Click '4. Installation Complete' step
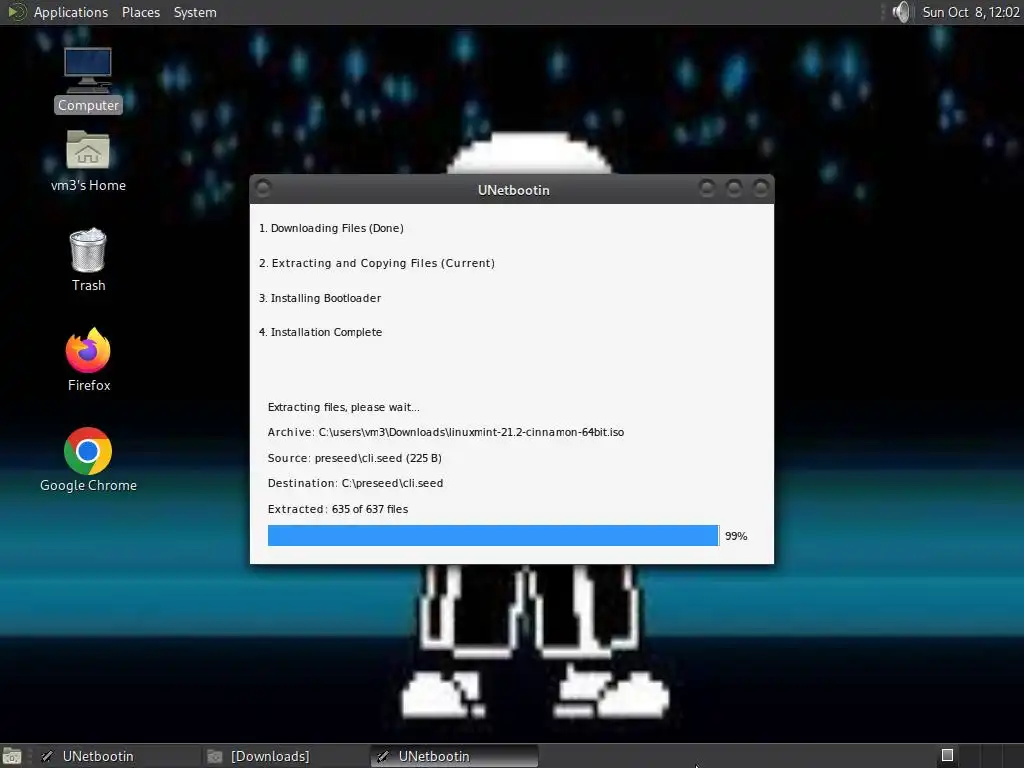1024x768 pixels. (321, 332)
